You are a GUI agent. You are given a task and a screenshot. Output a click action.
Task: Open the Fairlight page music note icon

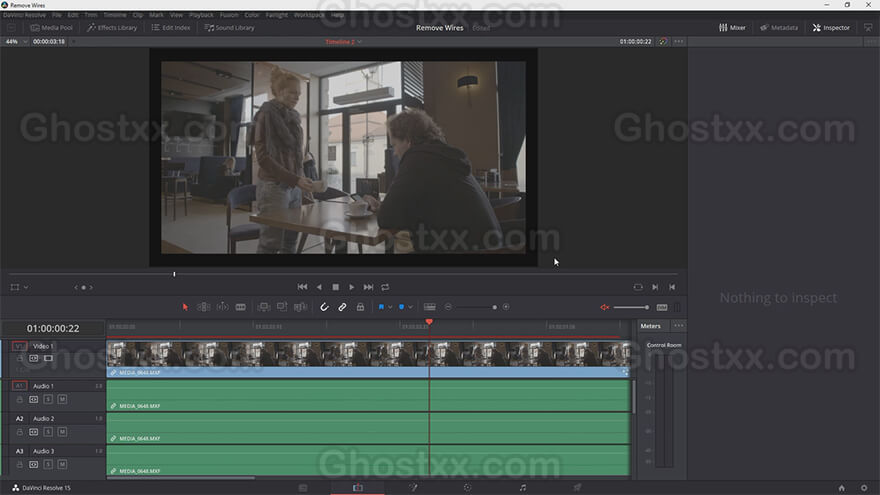522,487
